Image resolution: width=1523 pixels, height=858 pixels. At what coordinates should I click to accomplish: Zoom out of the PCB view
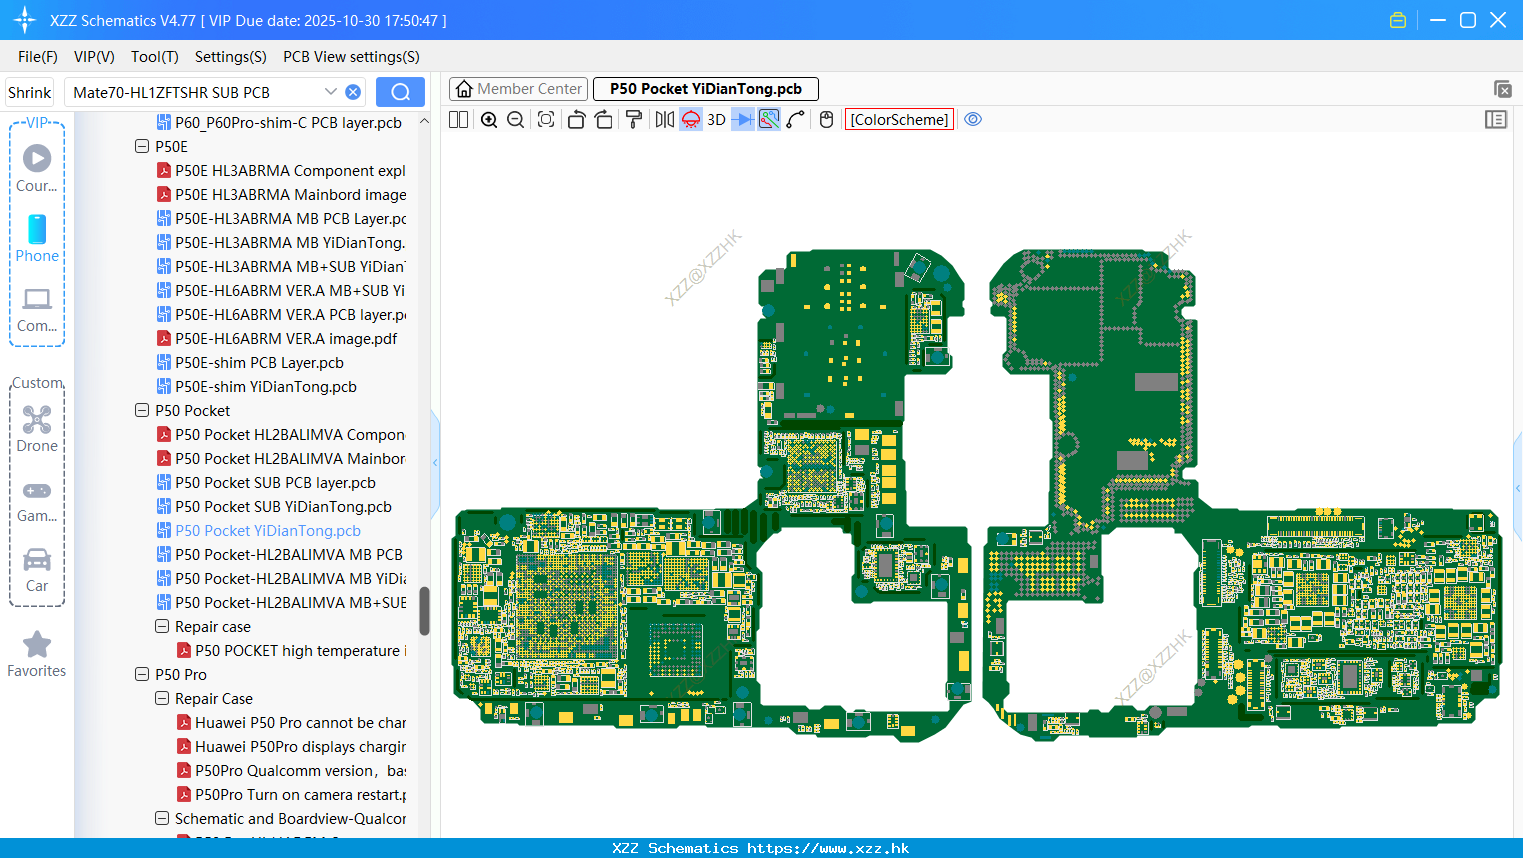(516, 120)
